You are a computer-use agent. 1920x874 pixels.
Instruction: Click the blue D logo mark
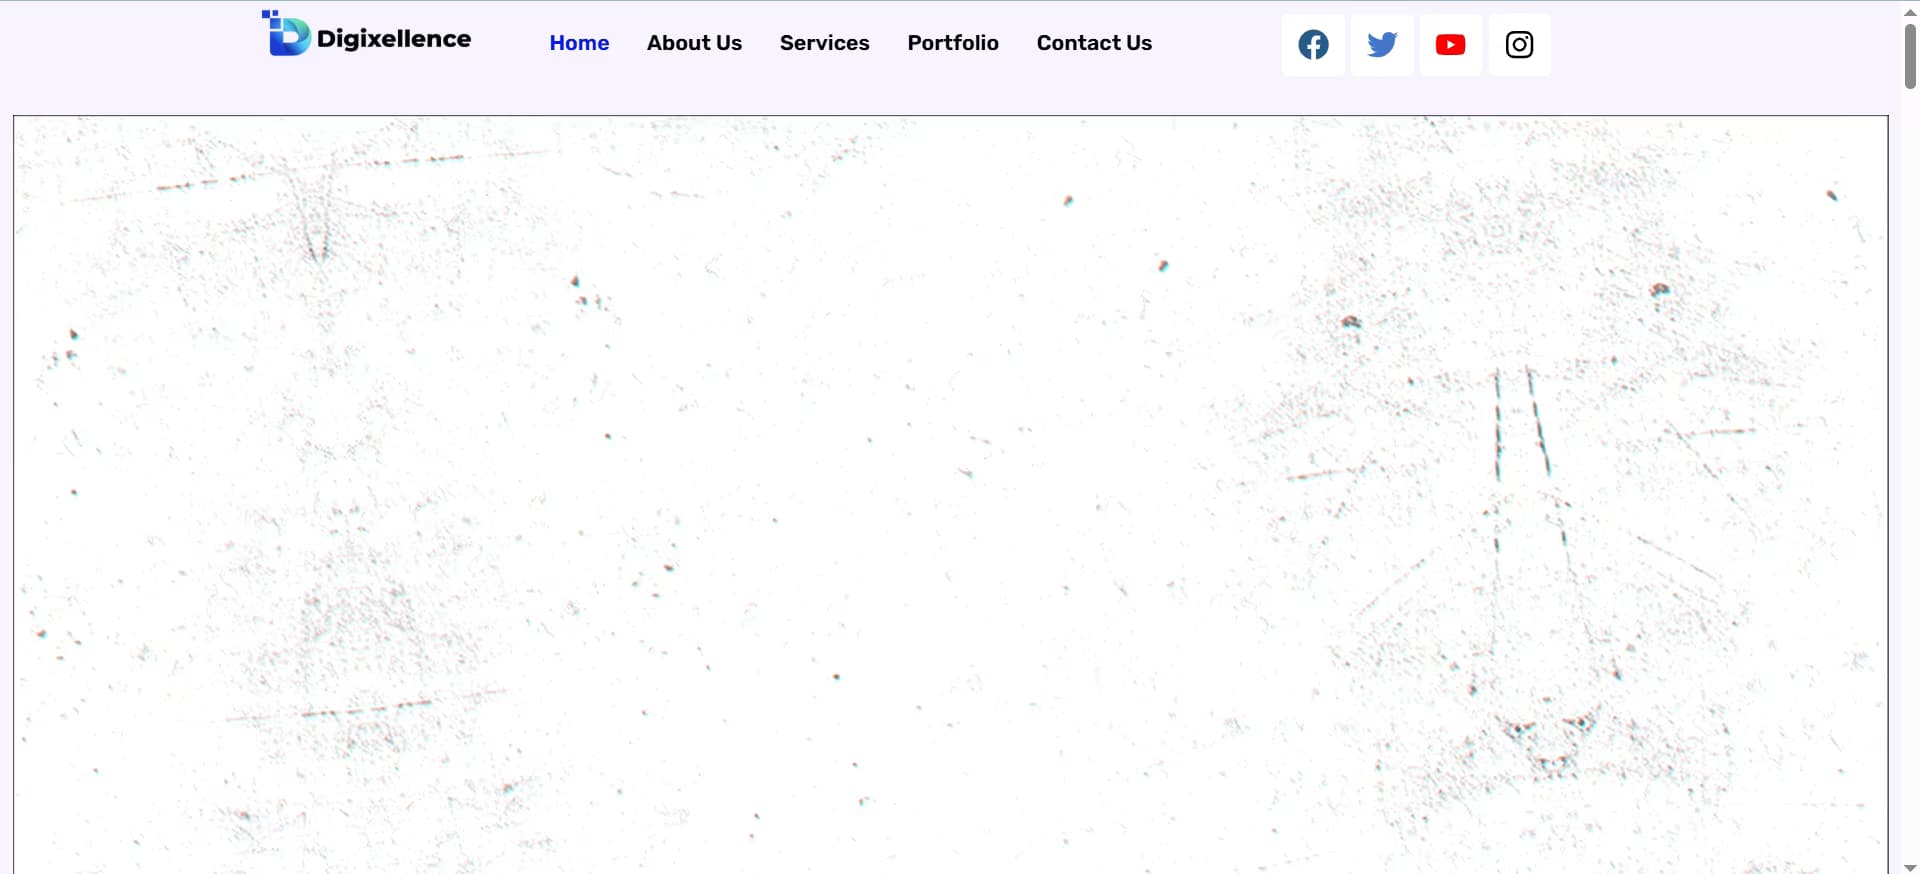point(287,35)
